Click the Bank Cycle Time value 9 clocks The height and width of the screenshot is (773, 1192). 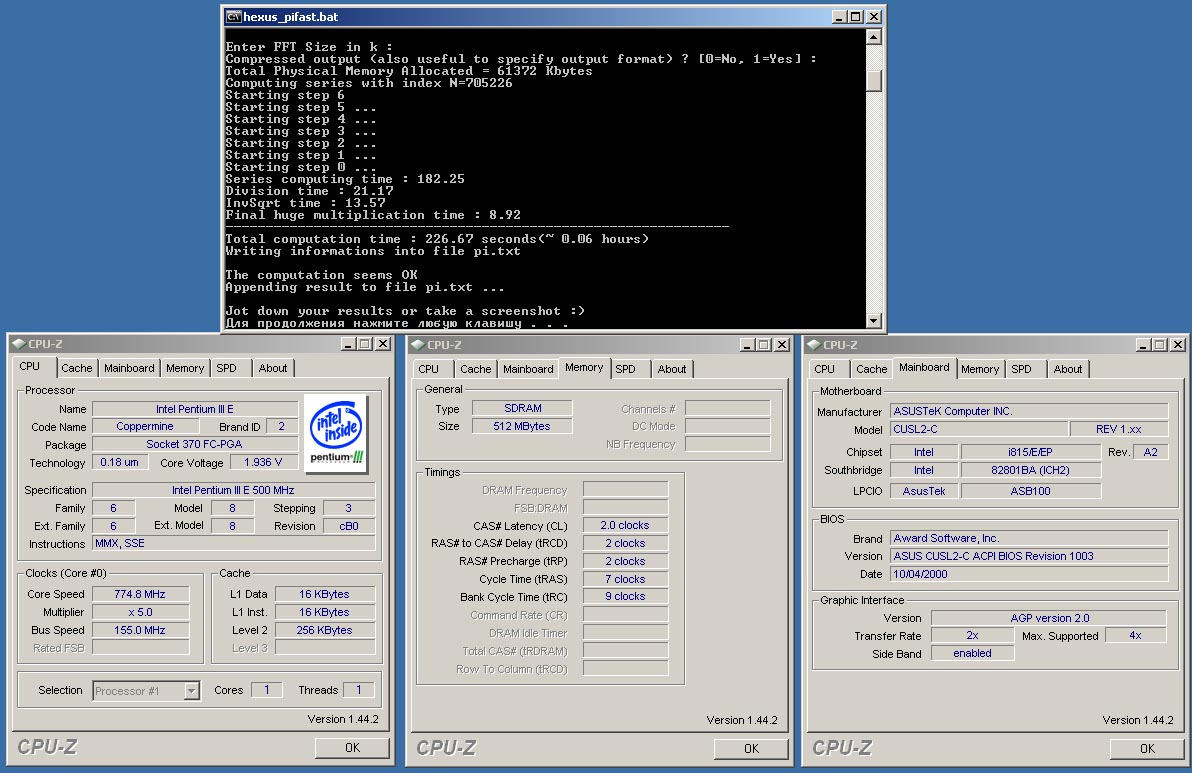(x=625, y=597)
